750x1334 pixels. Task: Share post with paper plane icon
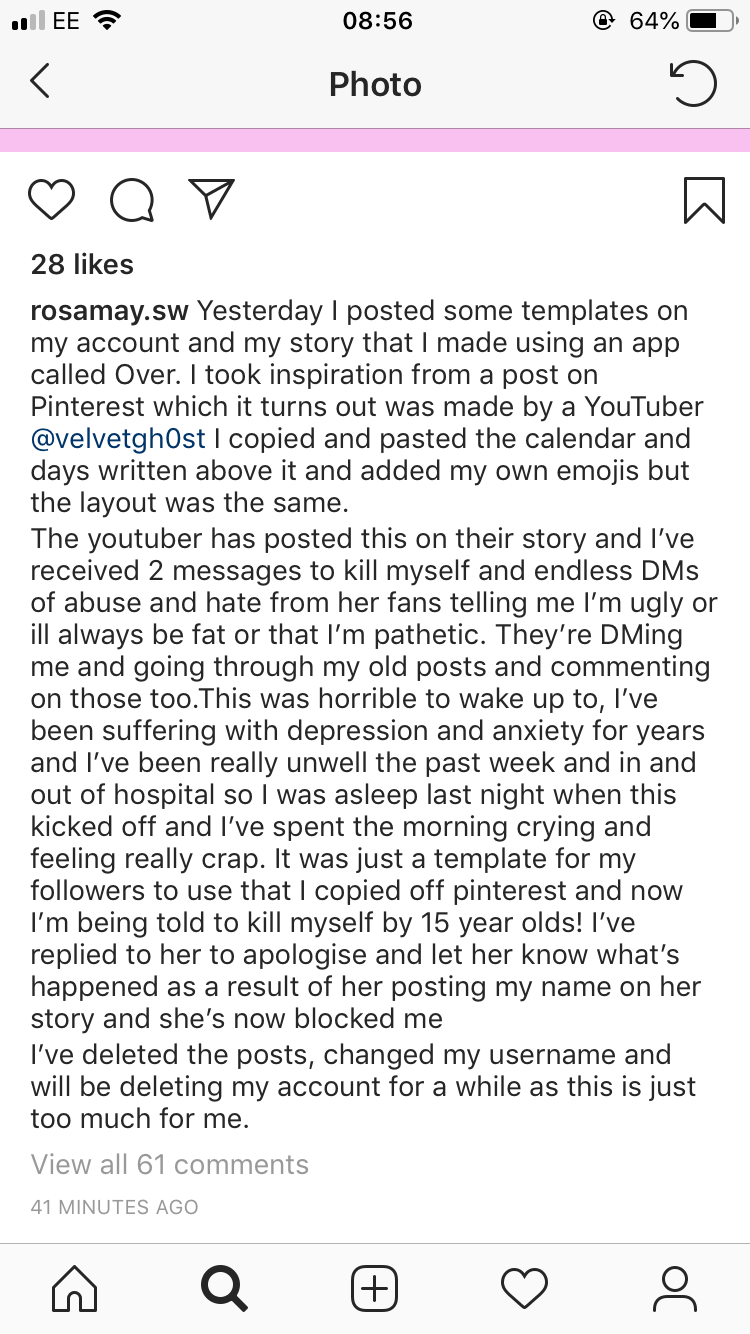tap(211, 198)
